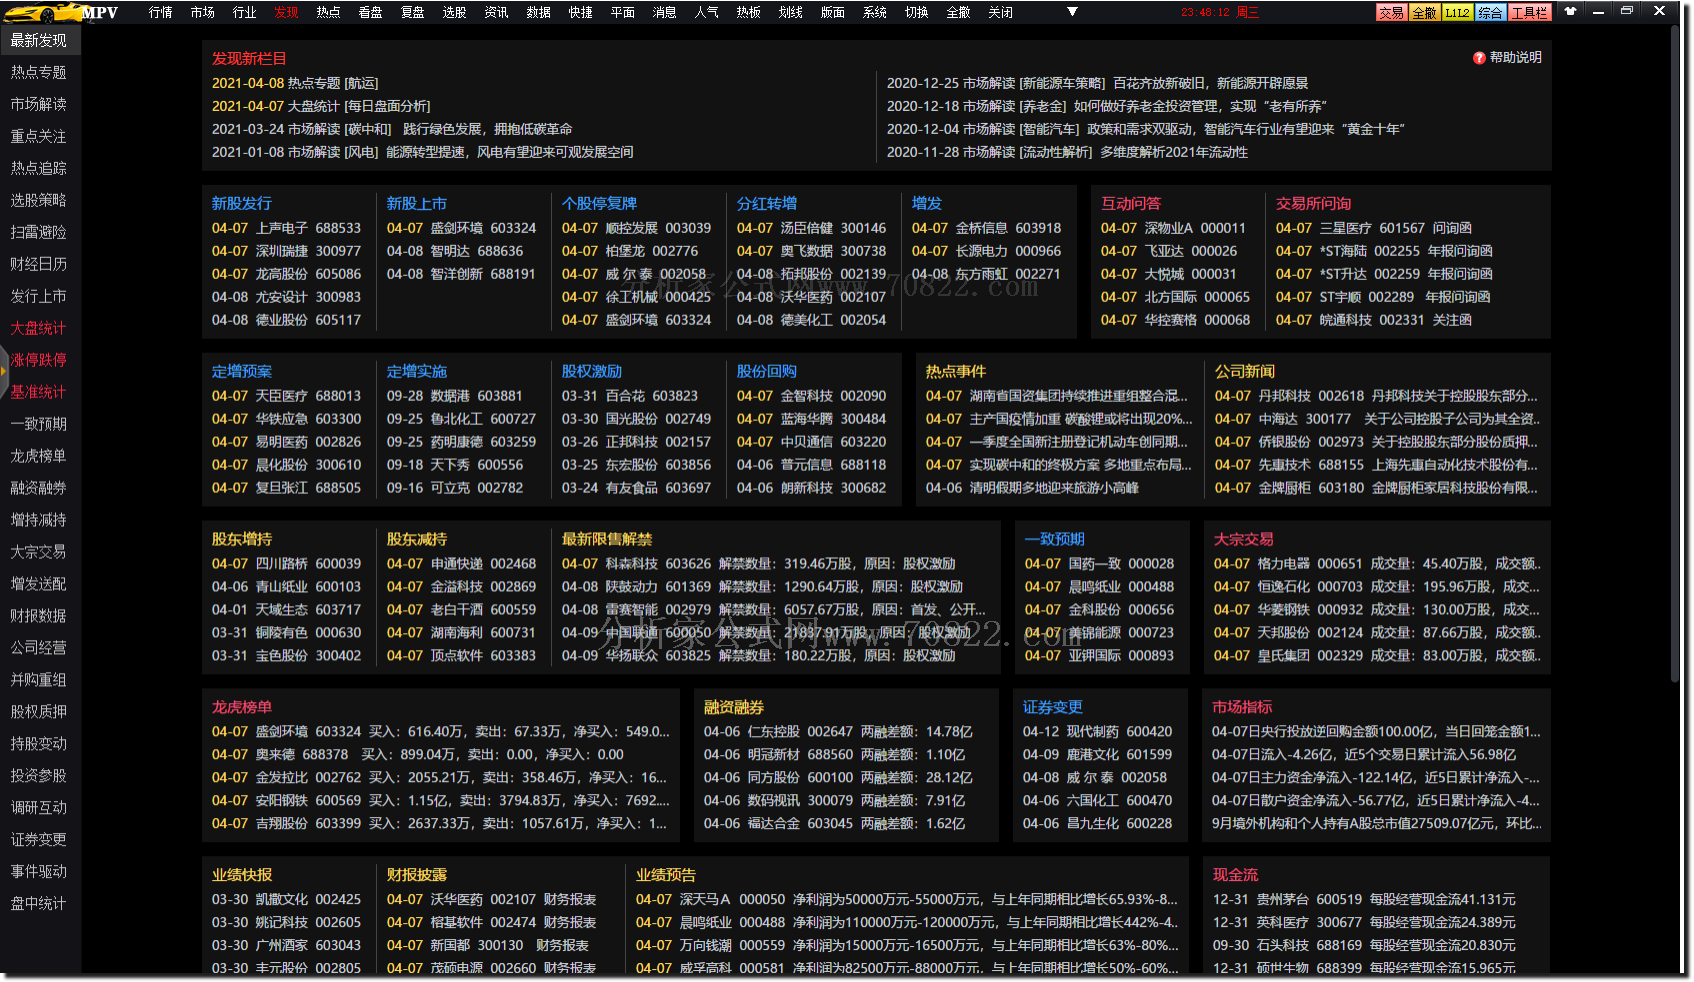Select 最新发现 in the sidebar
The image size is (1694, 982).
40,40
